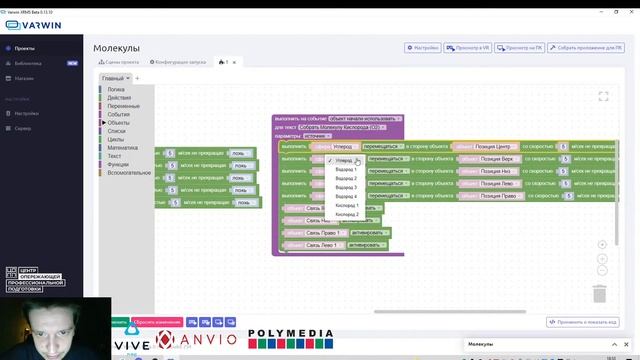Zoom out the block workspace
The image size is (640, 360).
pos(602,270)
